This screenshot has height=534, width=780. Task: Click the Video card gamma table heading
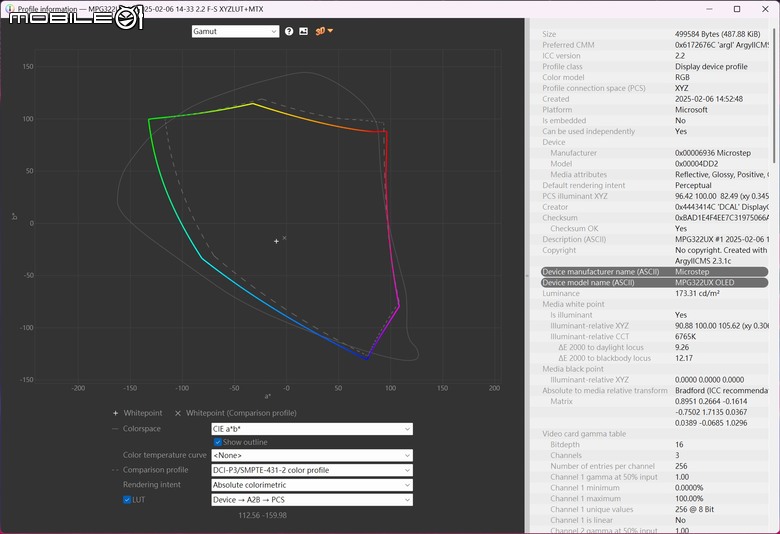pos(584,434)
